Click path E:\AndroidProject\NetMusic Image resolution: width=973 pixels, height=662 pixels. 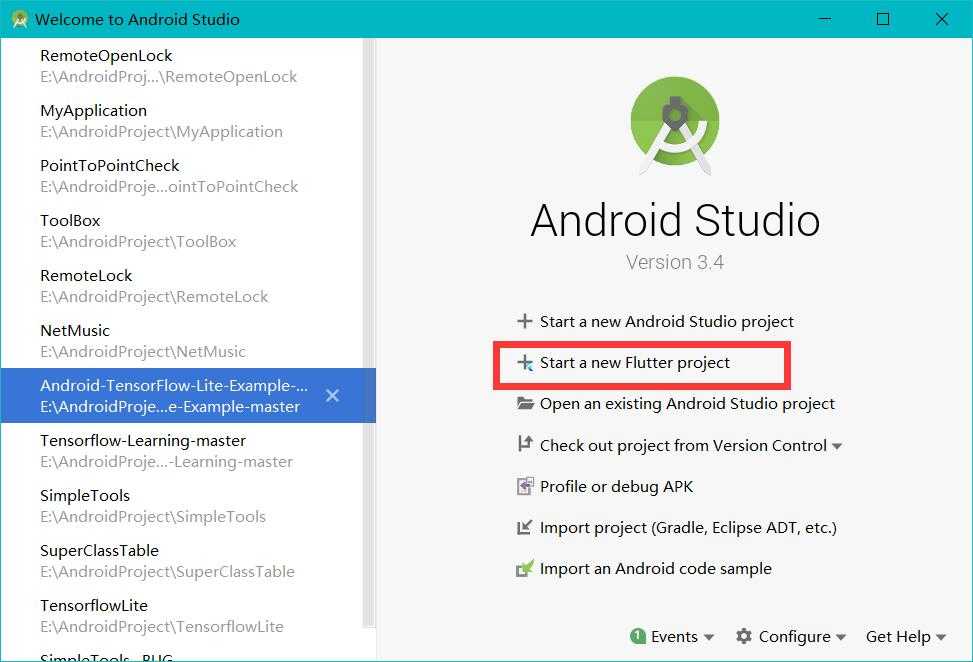[x=143, y=352]
